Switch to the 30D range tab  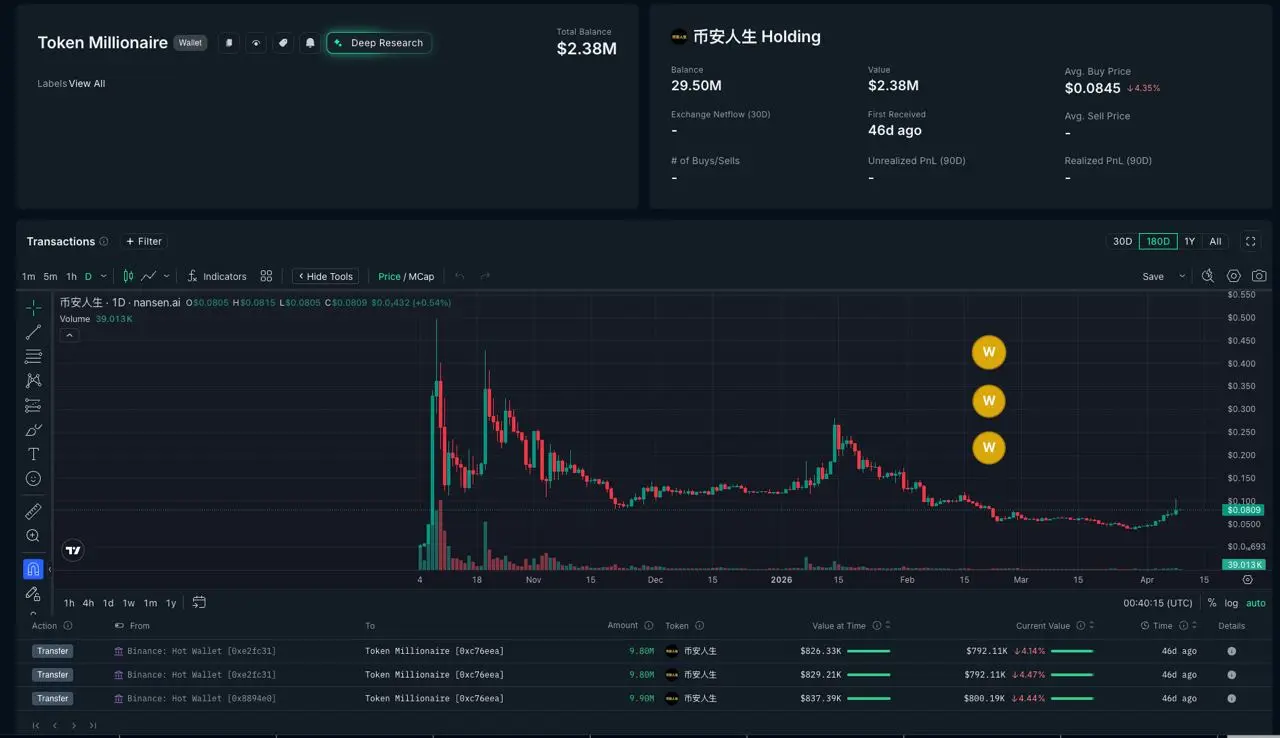1121,241
